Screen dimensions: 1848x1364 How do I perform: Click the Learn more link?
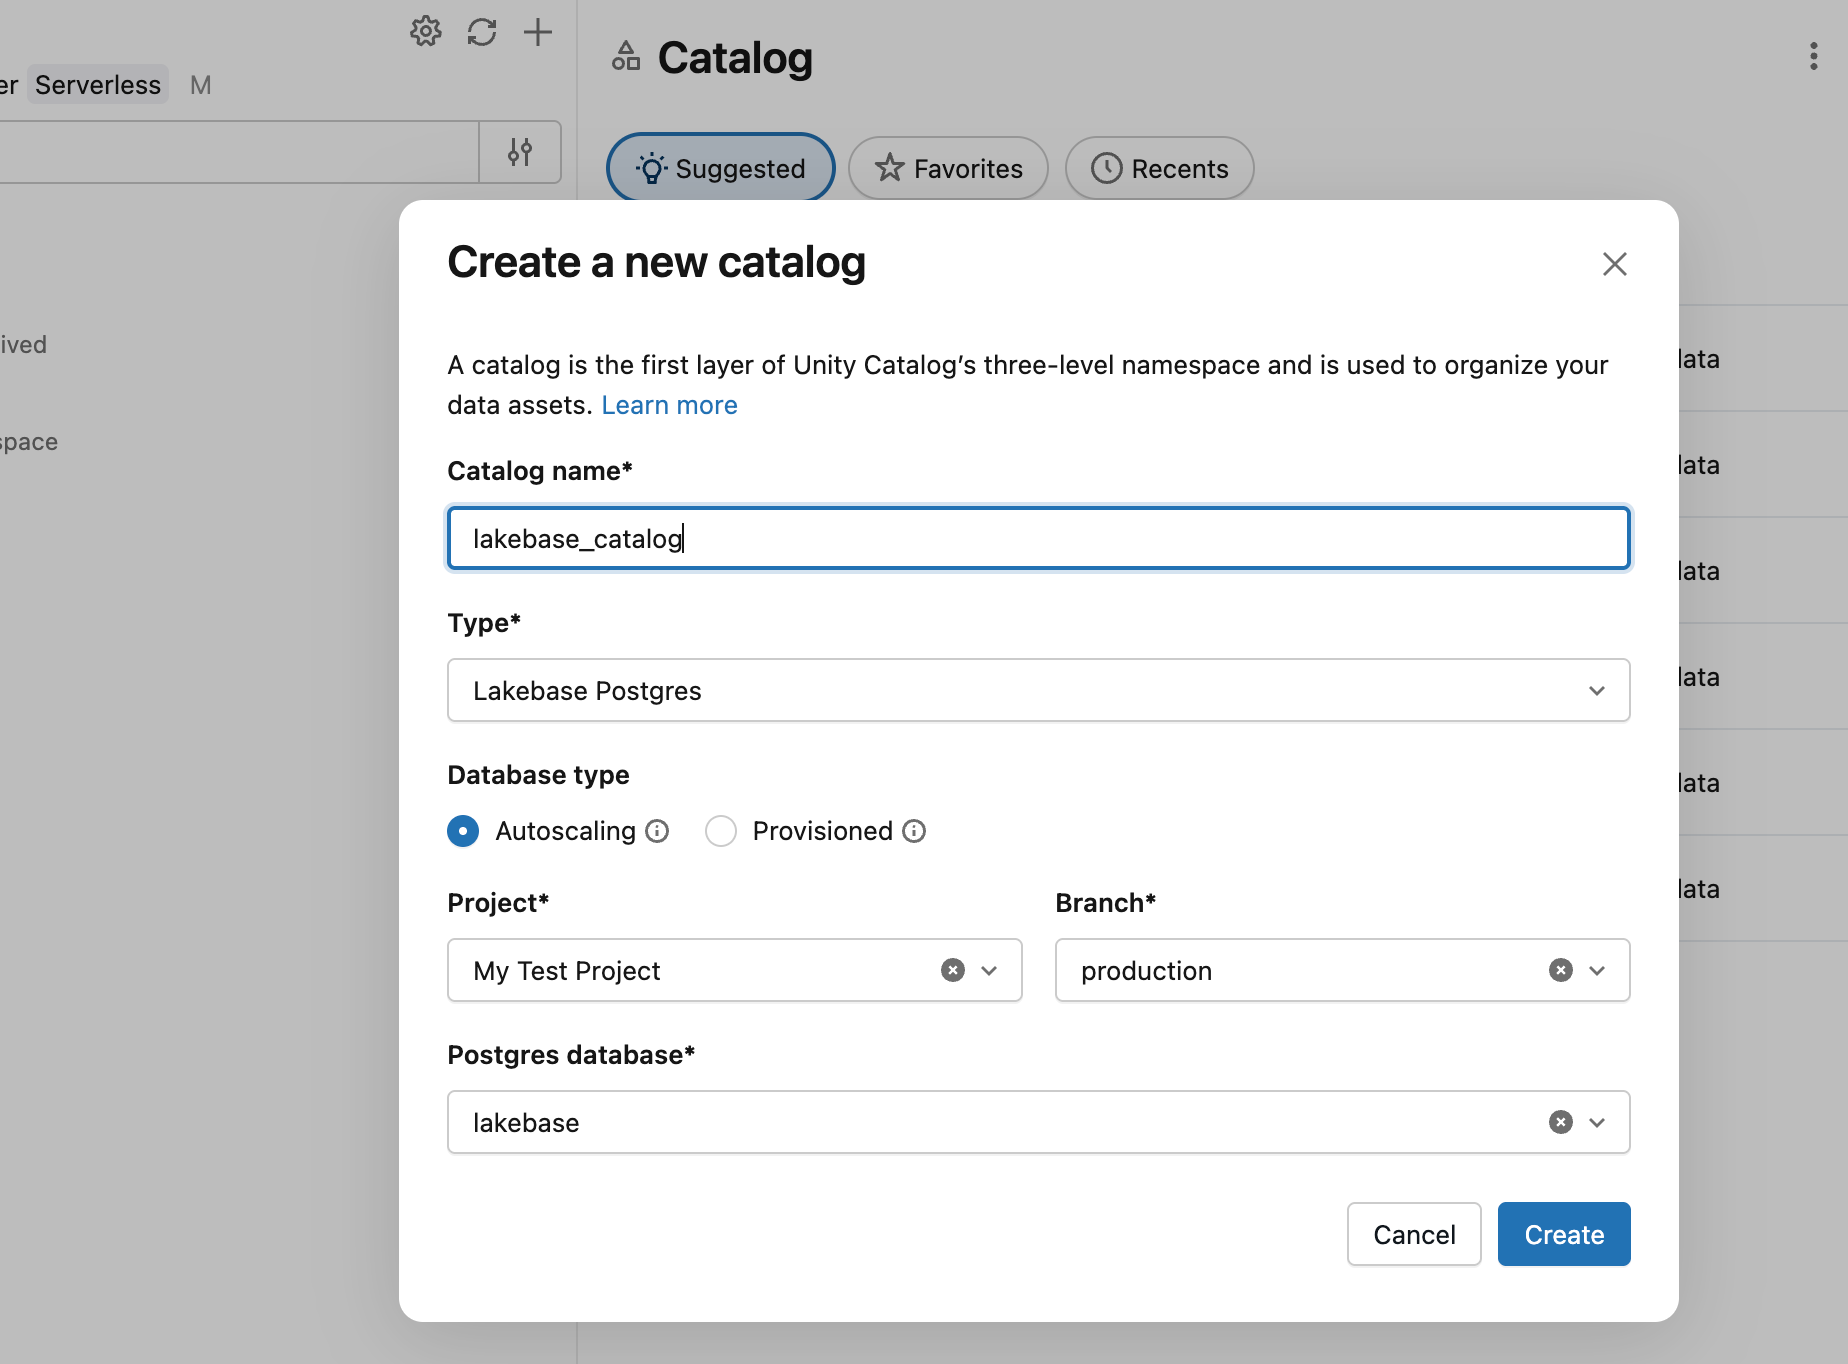point(669,405)
